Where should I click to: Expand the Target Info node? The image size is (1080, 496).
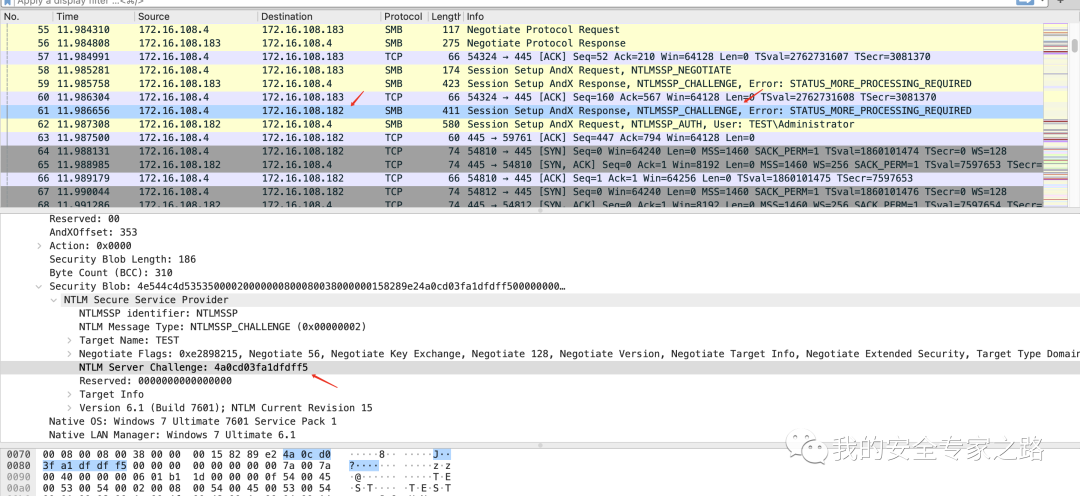tap(70, 395)
